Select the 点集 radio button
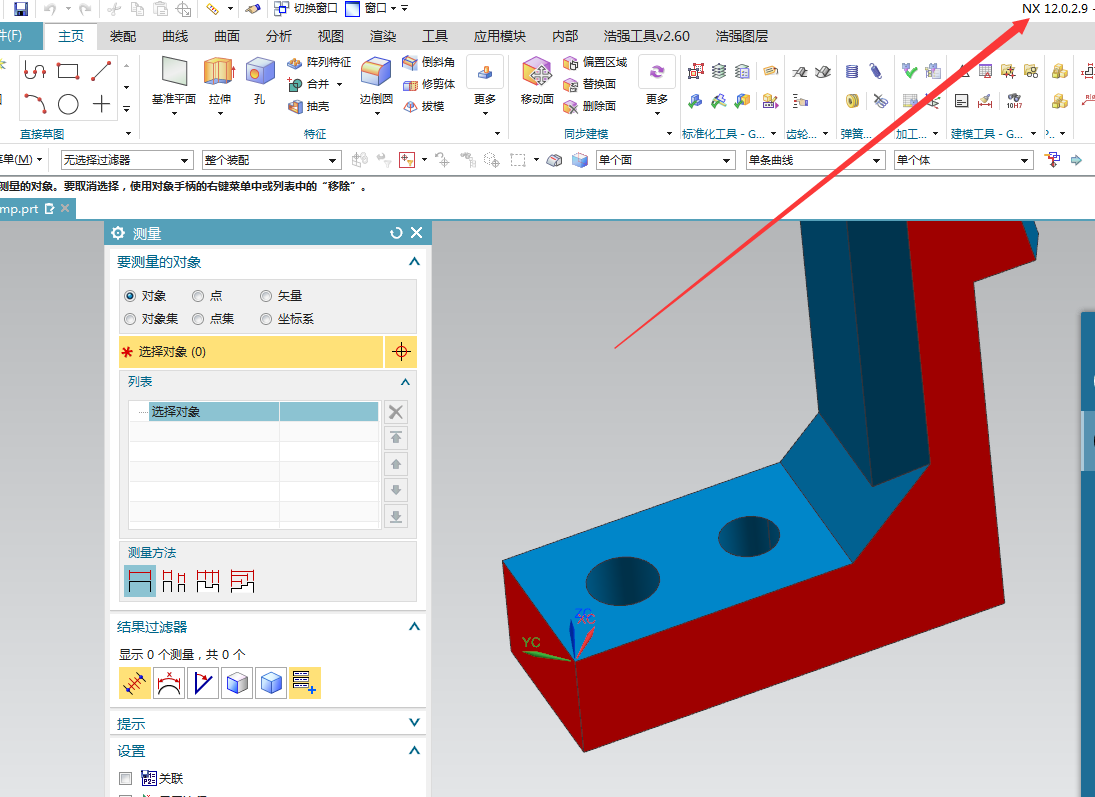 tap(198, 319)
